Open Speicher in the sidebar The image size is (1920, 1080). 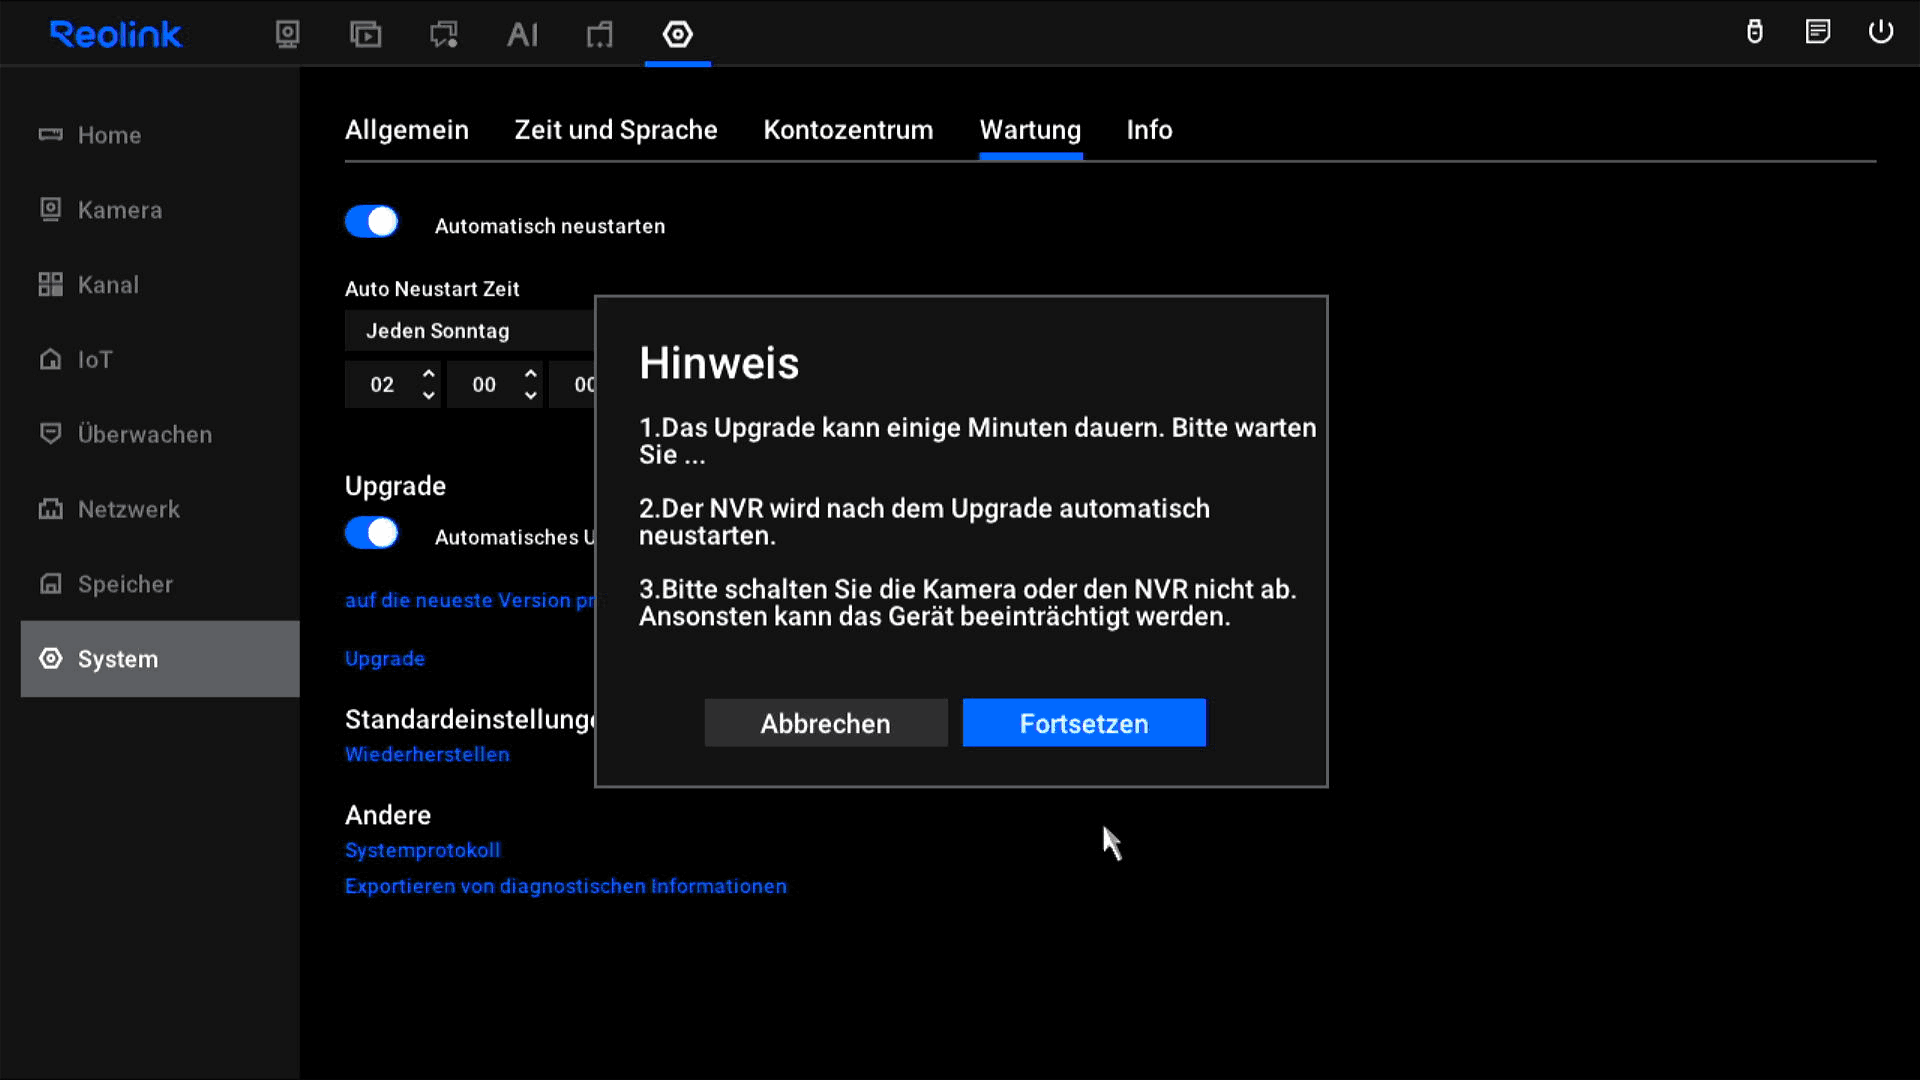tap(160, 584)
